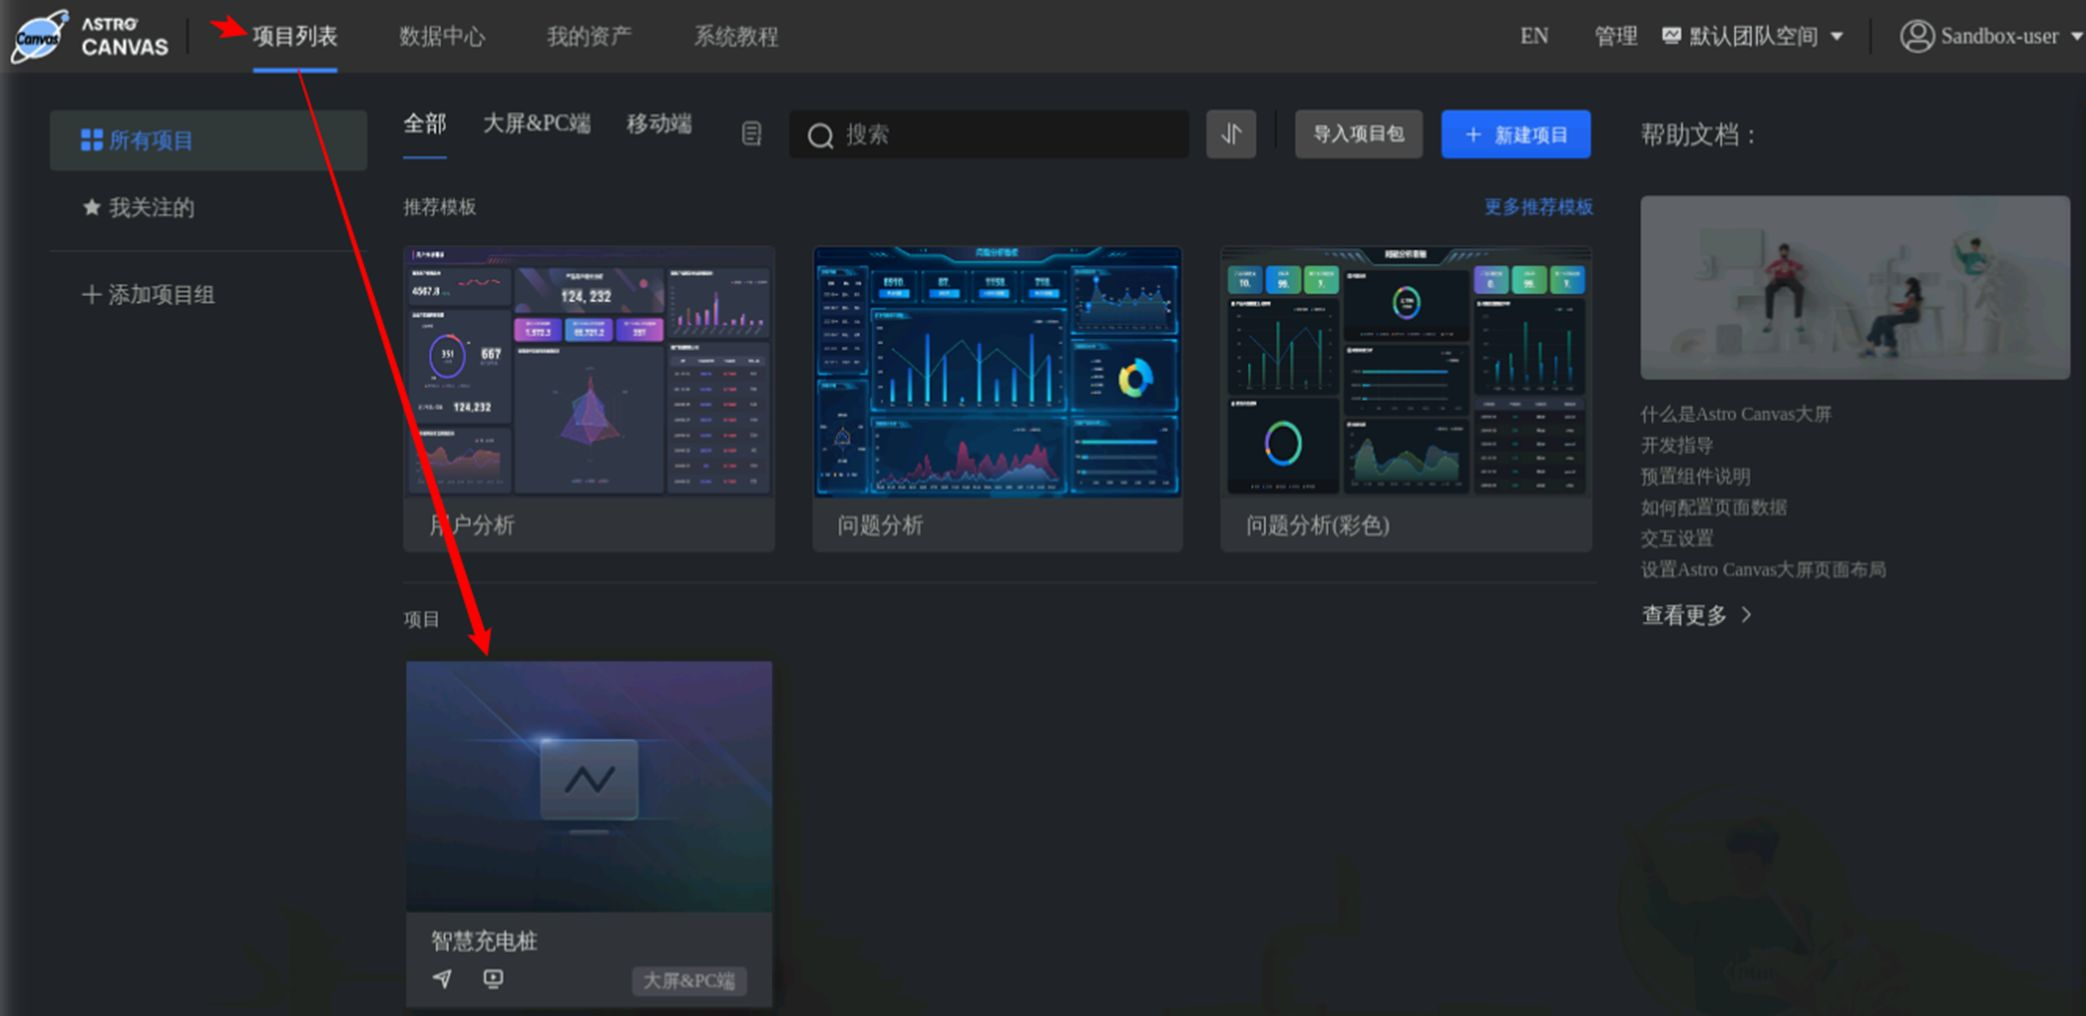This screenshot has width=2086, height=1016.
Task: Click the preview screen icon on 智慧充电桩
Action: [x=493, y=979]
